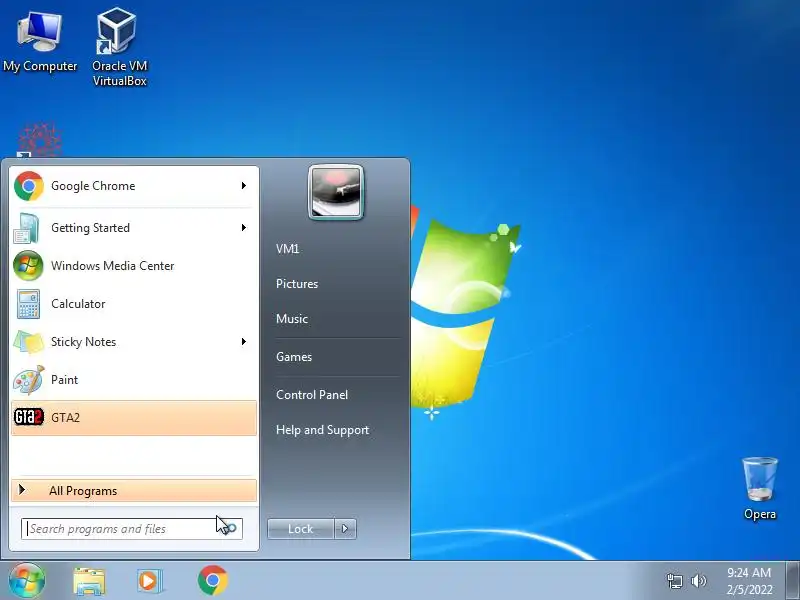Expand the All Programs list

[134, 491]
